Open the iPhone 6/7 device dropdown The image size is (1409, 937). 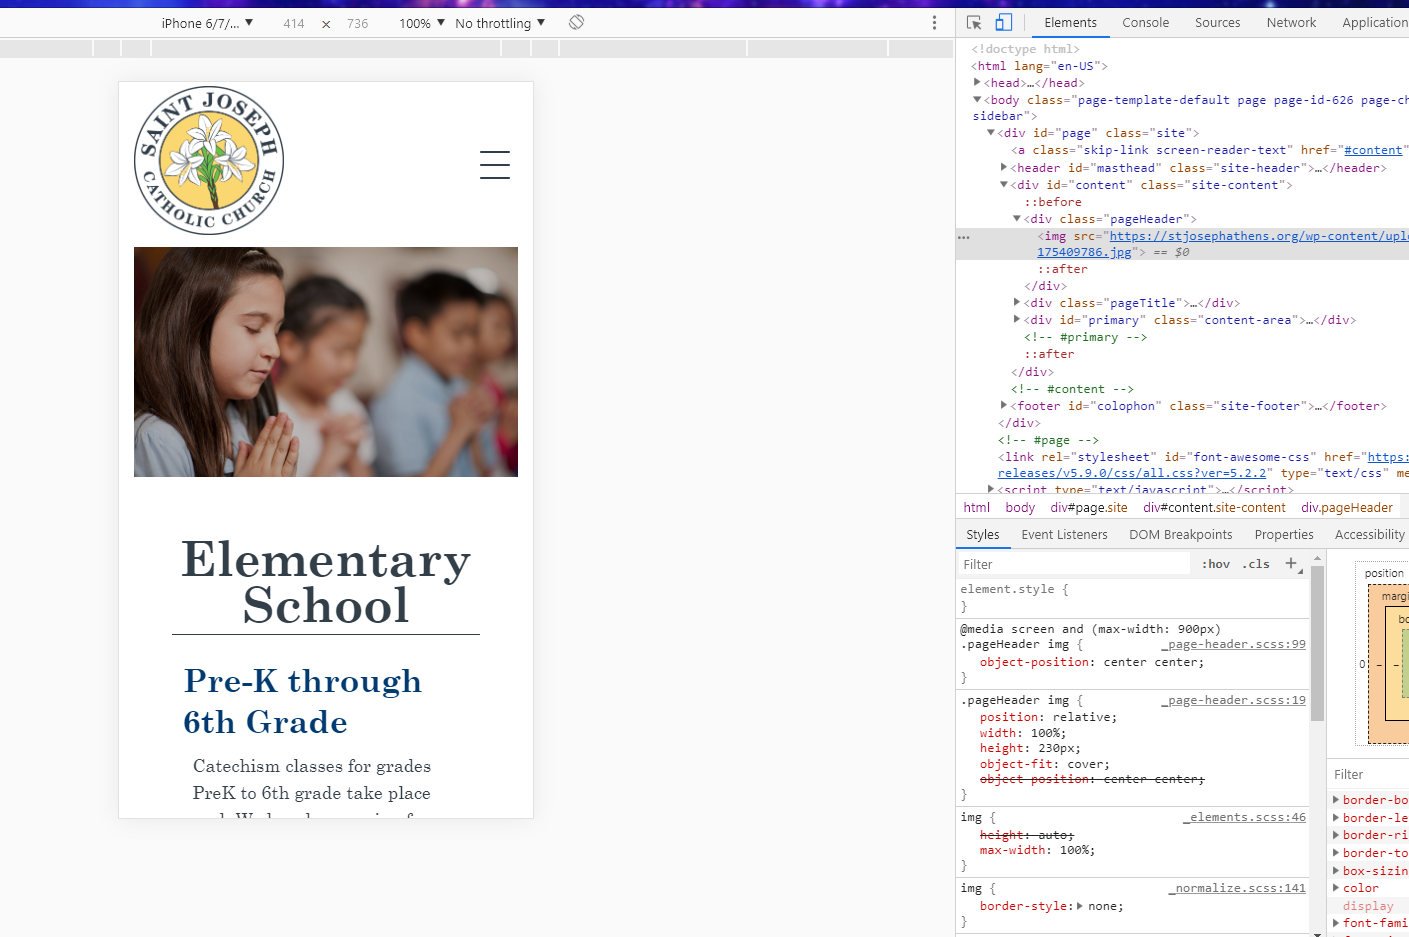(x=207, y=23)
